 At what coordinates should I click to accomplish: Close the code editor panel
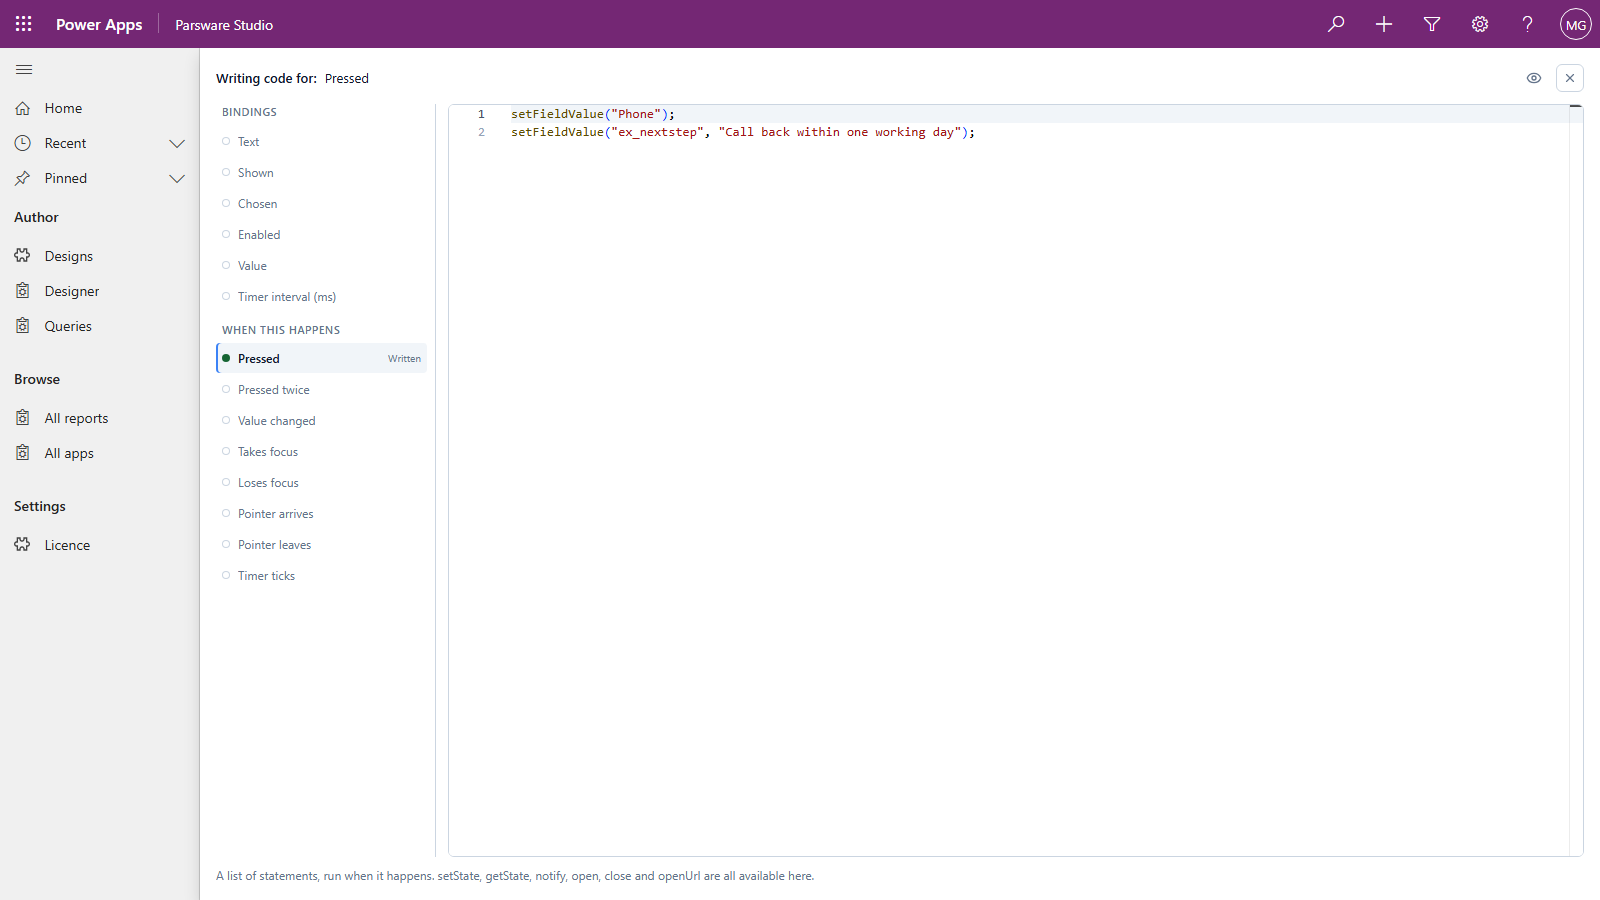click(1570, 78)
